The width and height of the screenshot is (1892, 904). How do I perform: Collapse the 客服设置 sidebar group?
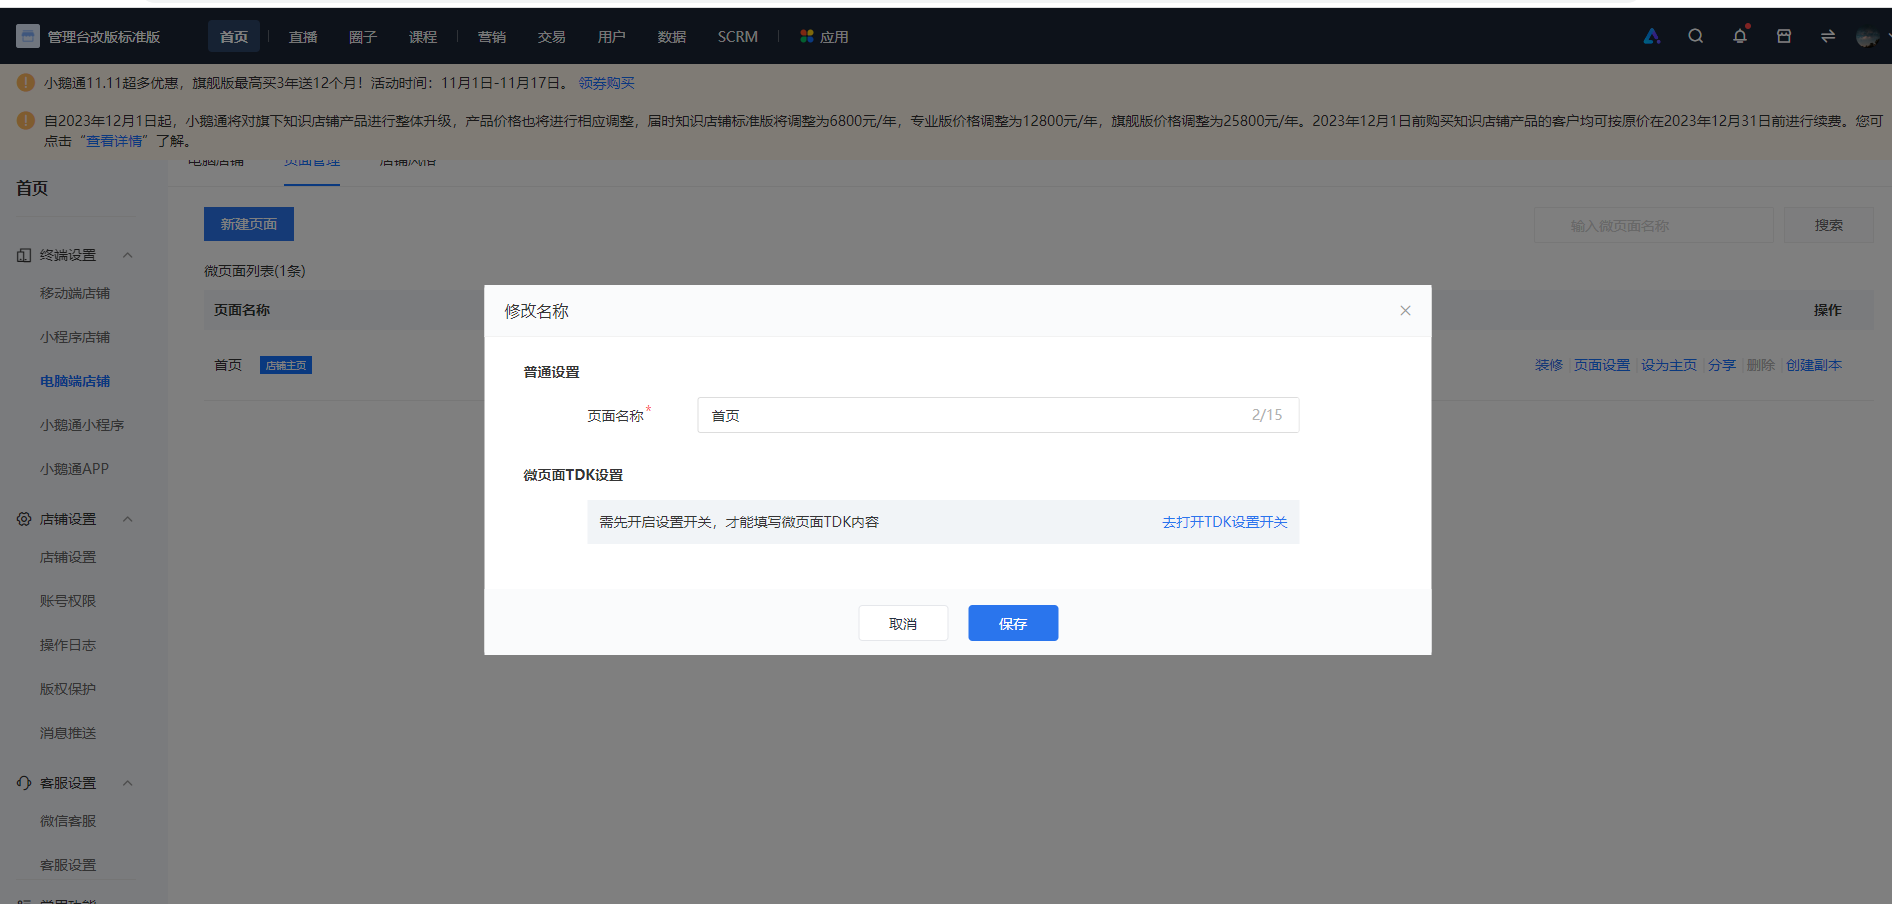[127, 783]
